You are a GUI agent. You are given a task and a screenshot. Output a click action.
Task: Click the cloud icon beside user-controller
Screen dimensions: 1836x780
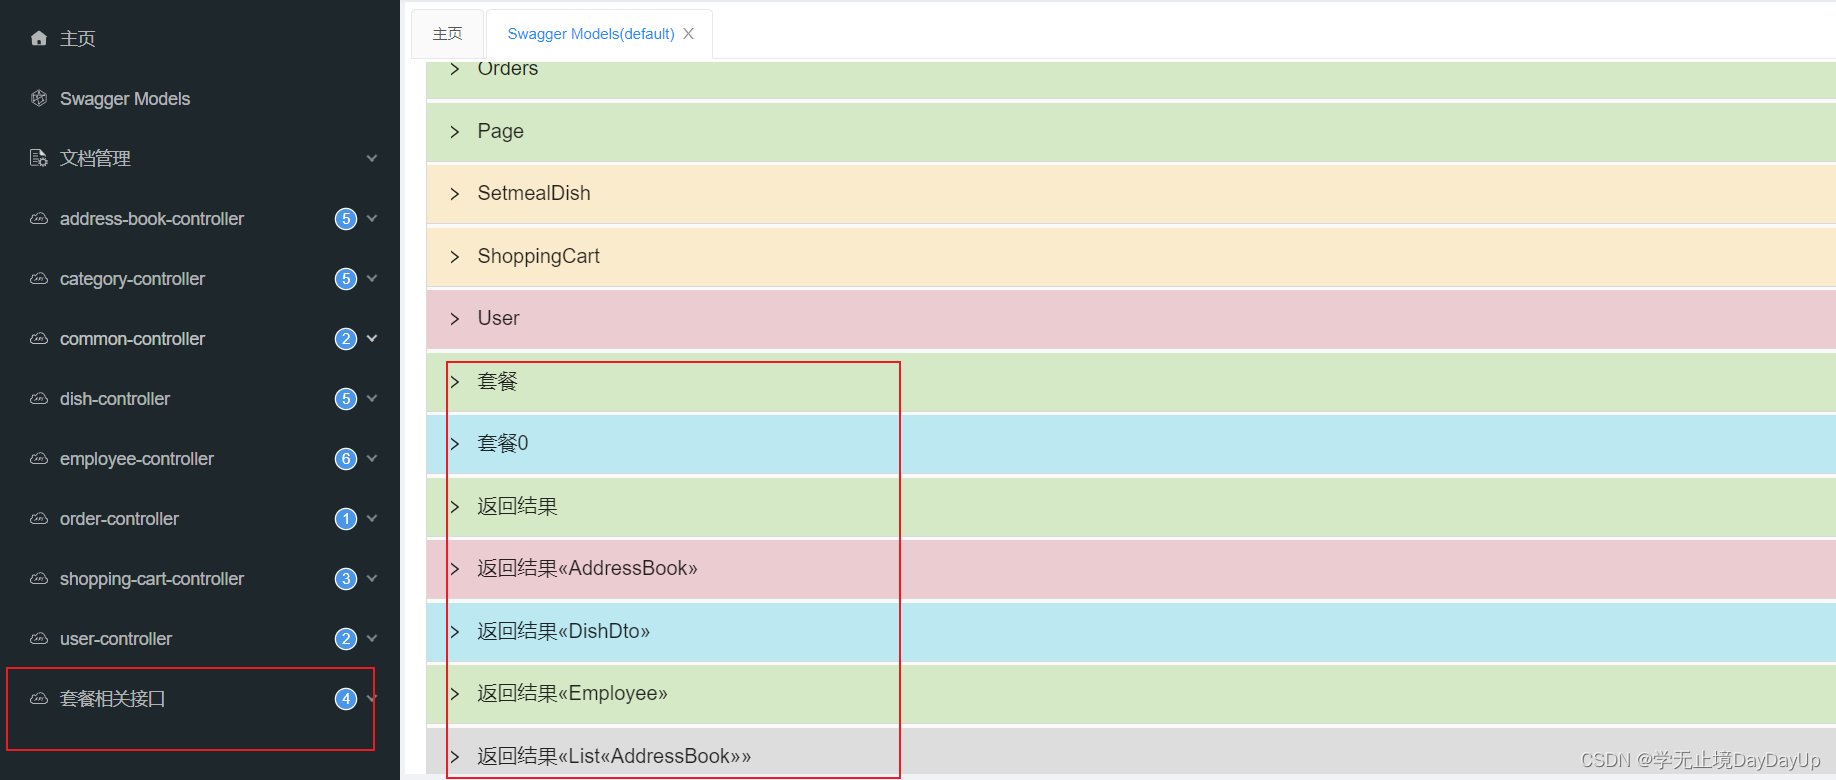[x=39, y=638]
